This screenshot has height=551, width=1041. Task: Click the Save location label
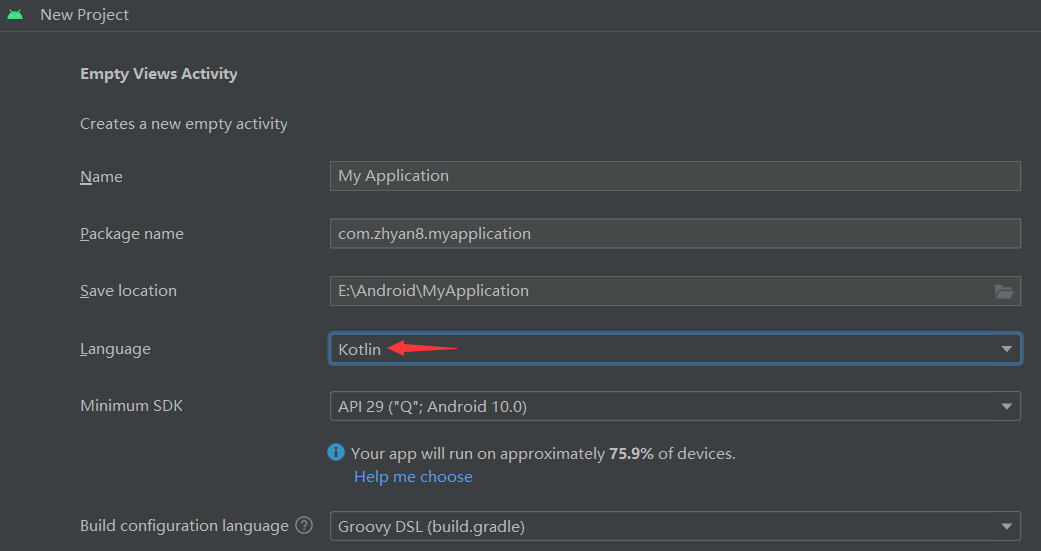click(x=128, y=291)
